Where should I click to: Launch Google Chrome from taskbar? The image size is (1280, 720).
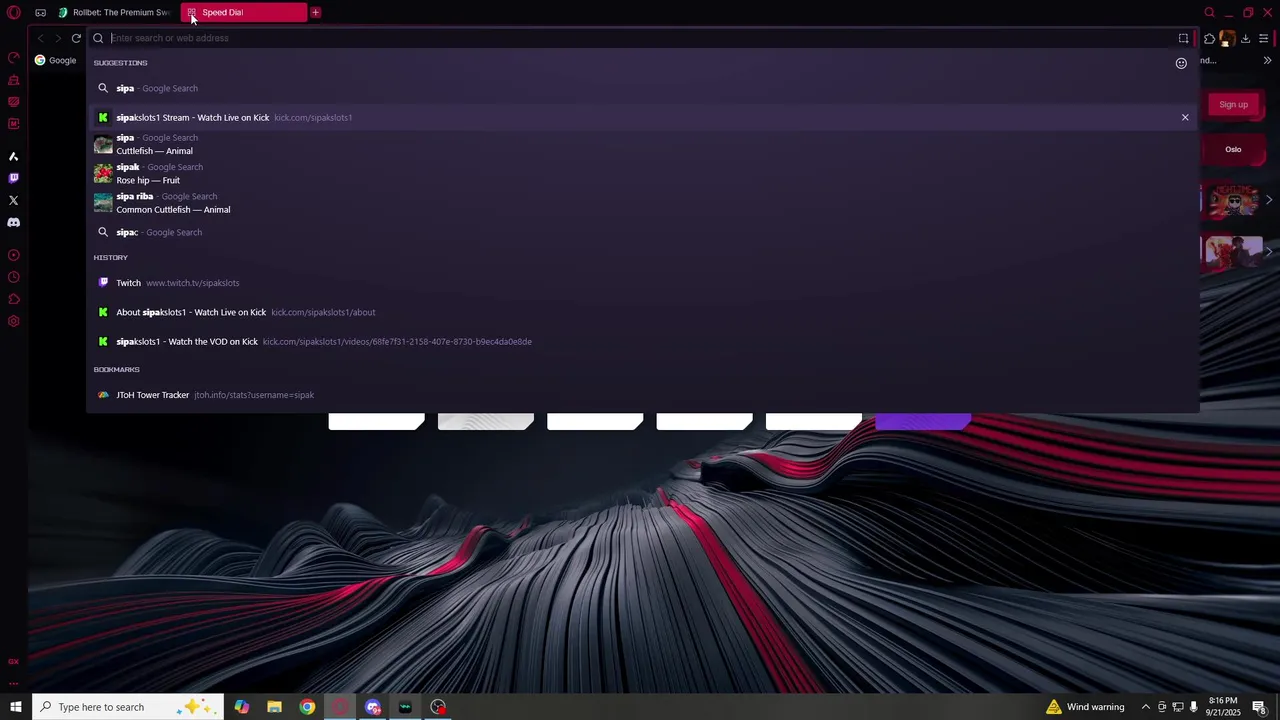pos(307,707)
